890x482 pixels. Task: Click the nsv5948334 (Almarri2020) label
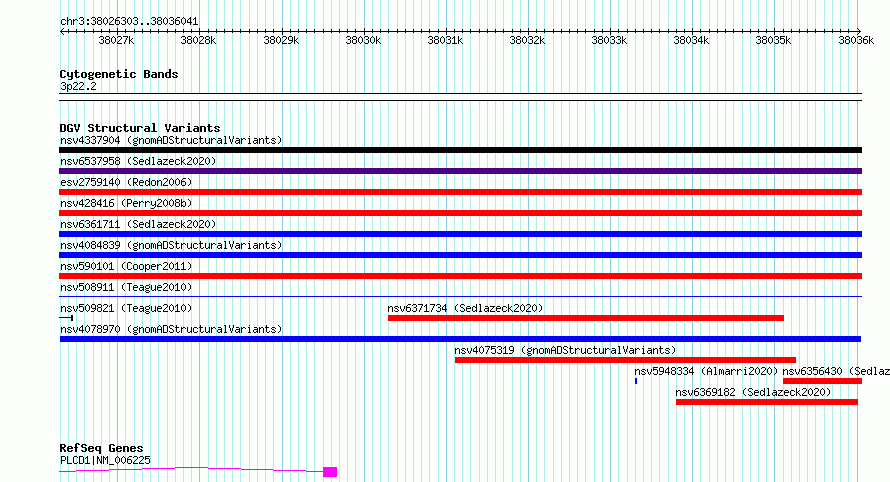click(706, 371)
